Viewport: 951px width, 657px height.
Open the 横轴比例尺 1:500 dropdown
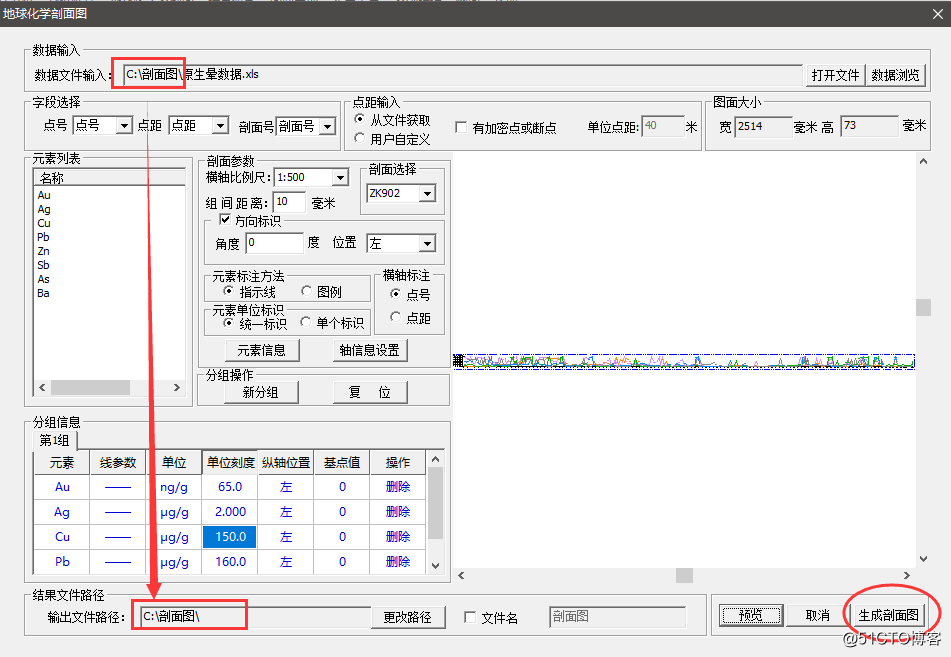click(x=340, y=178)
